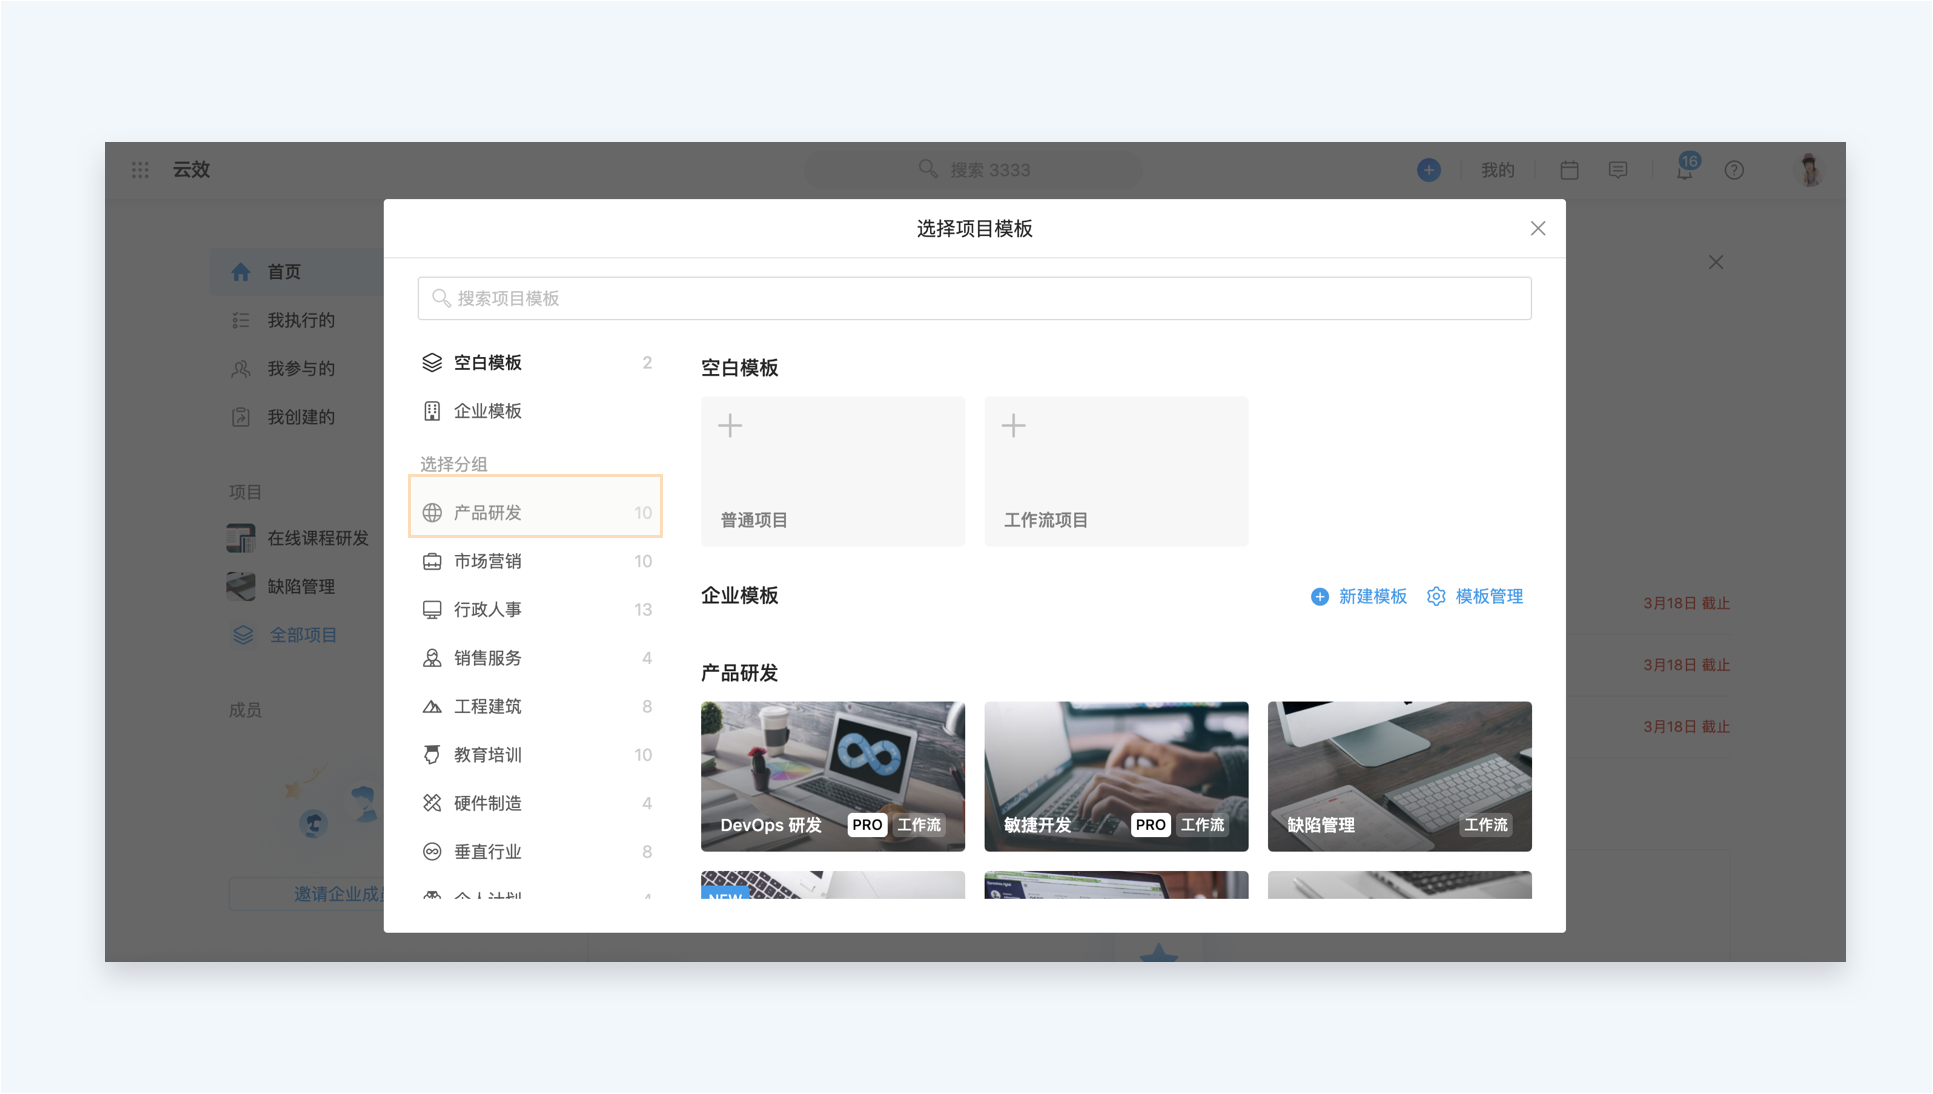The height and width of the screenshot is (1094, 1933).
Task: Open 全部项目 in sidebar
Action: (x=285, y=635)
